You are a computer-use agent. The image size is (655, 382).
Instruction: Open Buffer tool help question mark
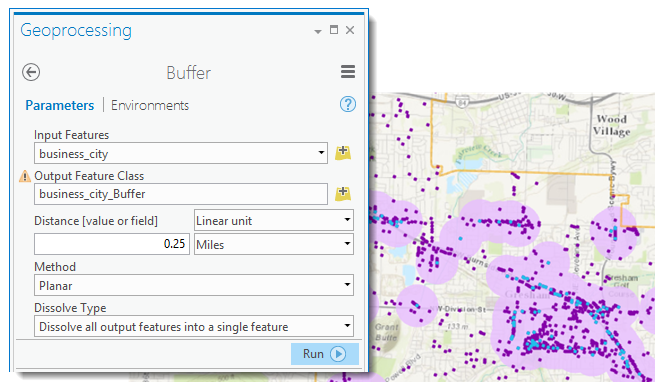click(348, 104)
